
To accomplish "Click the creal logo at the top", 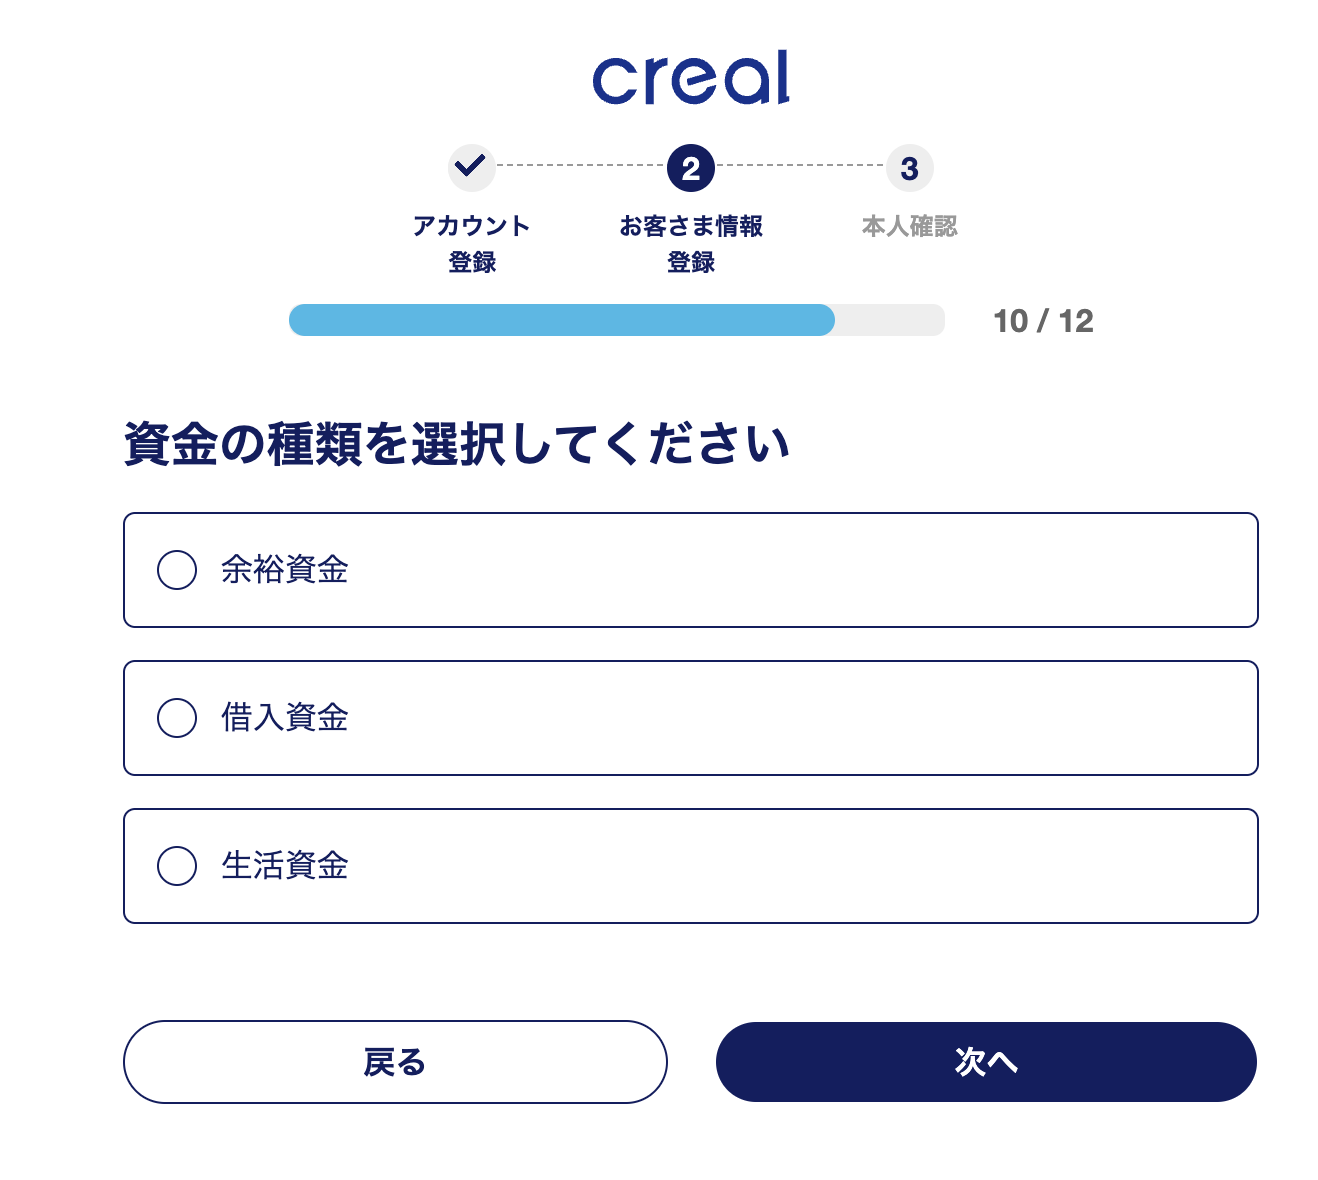I will point(689,80).
